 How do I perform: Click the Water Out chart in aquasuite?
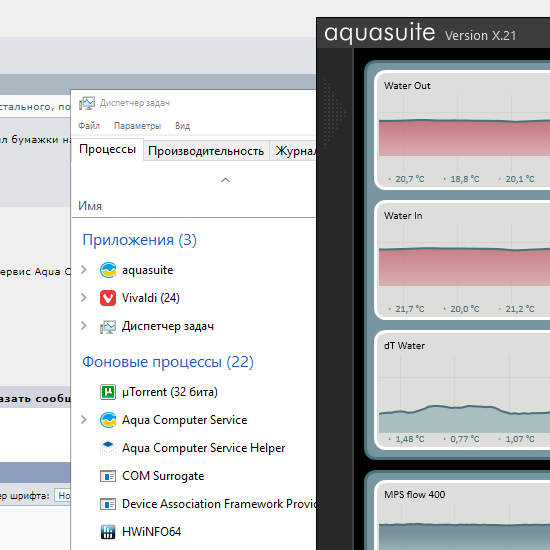pyautogui.click(x=463, y=130)
